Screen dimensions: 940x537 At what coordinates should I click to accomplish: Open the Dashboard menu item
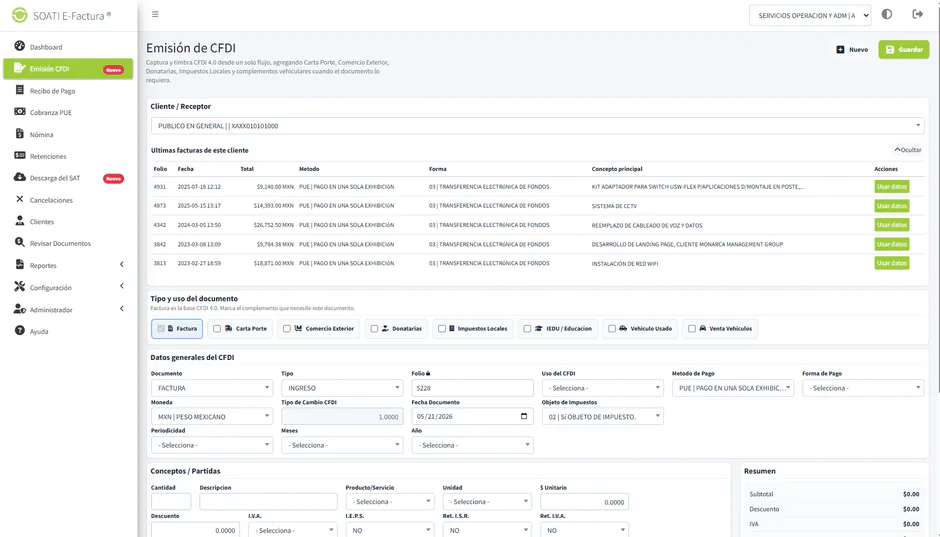[x=68, y=47]
